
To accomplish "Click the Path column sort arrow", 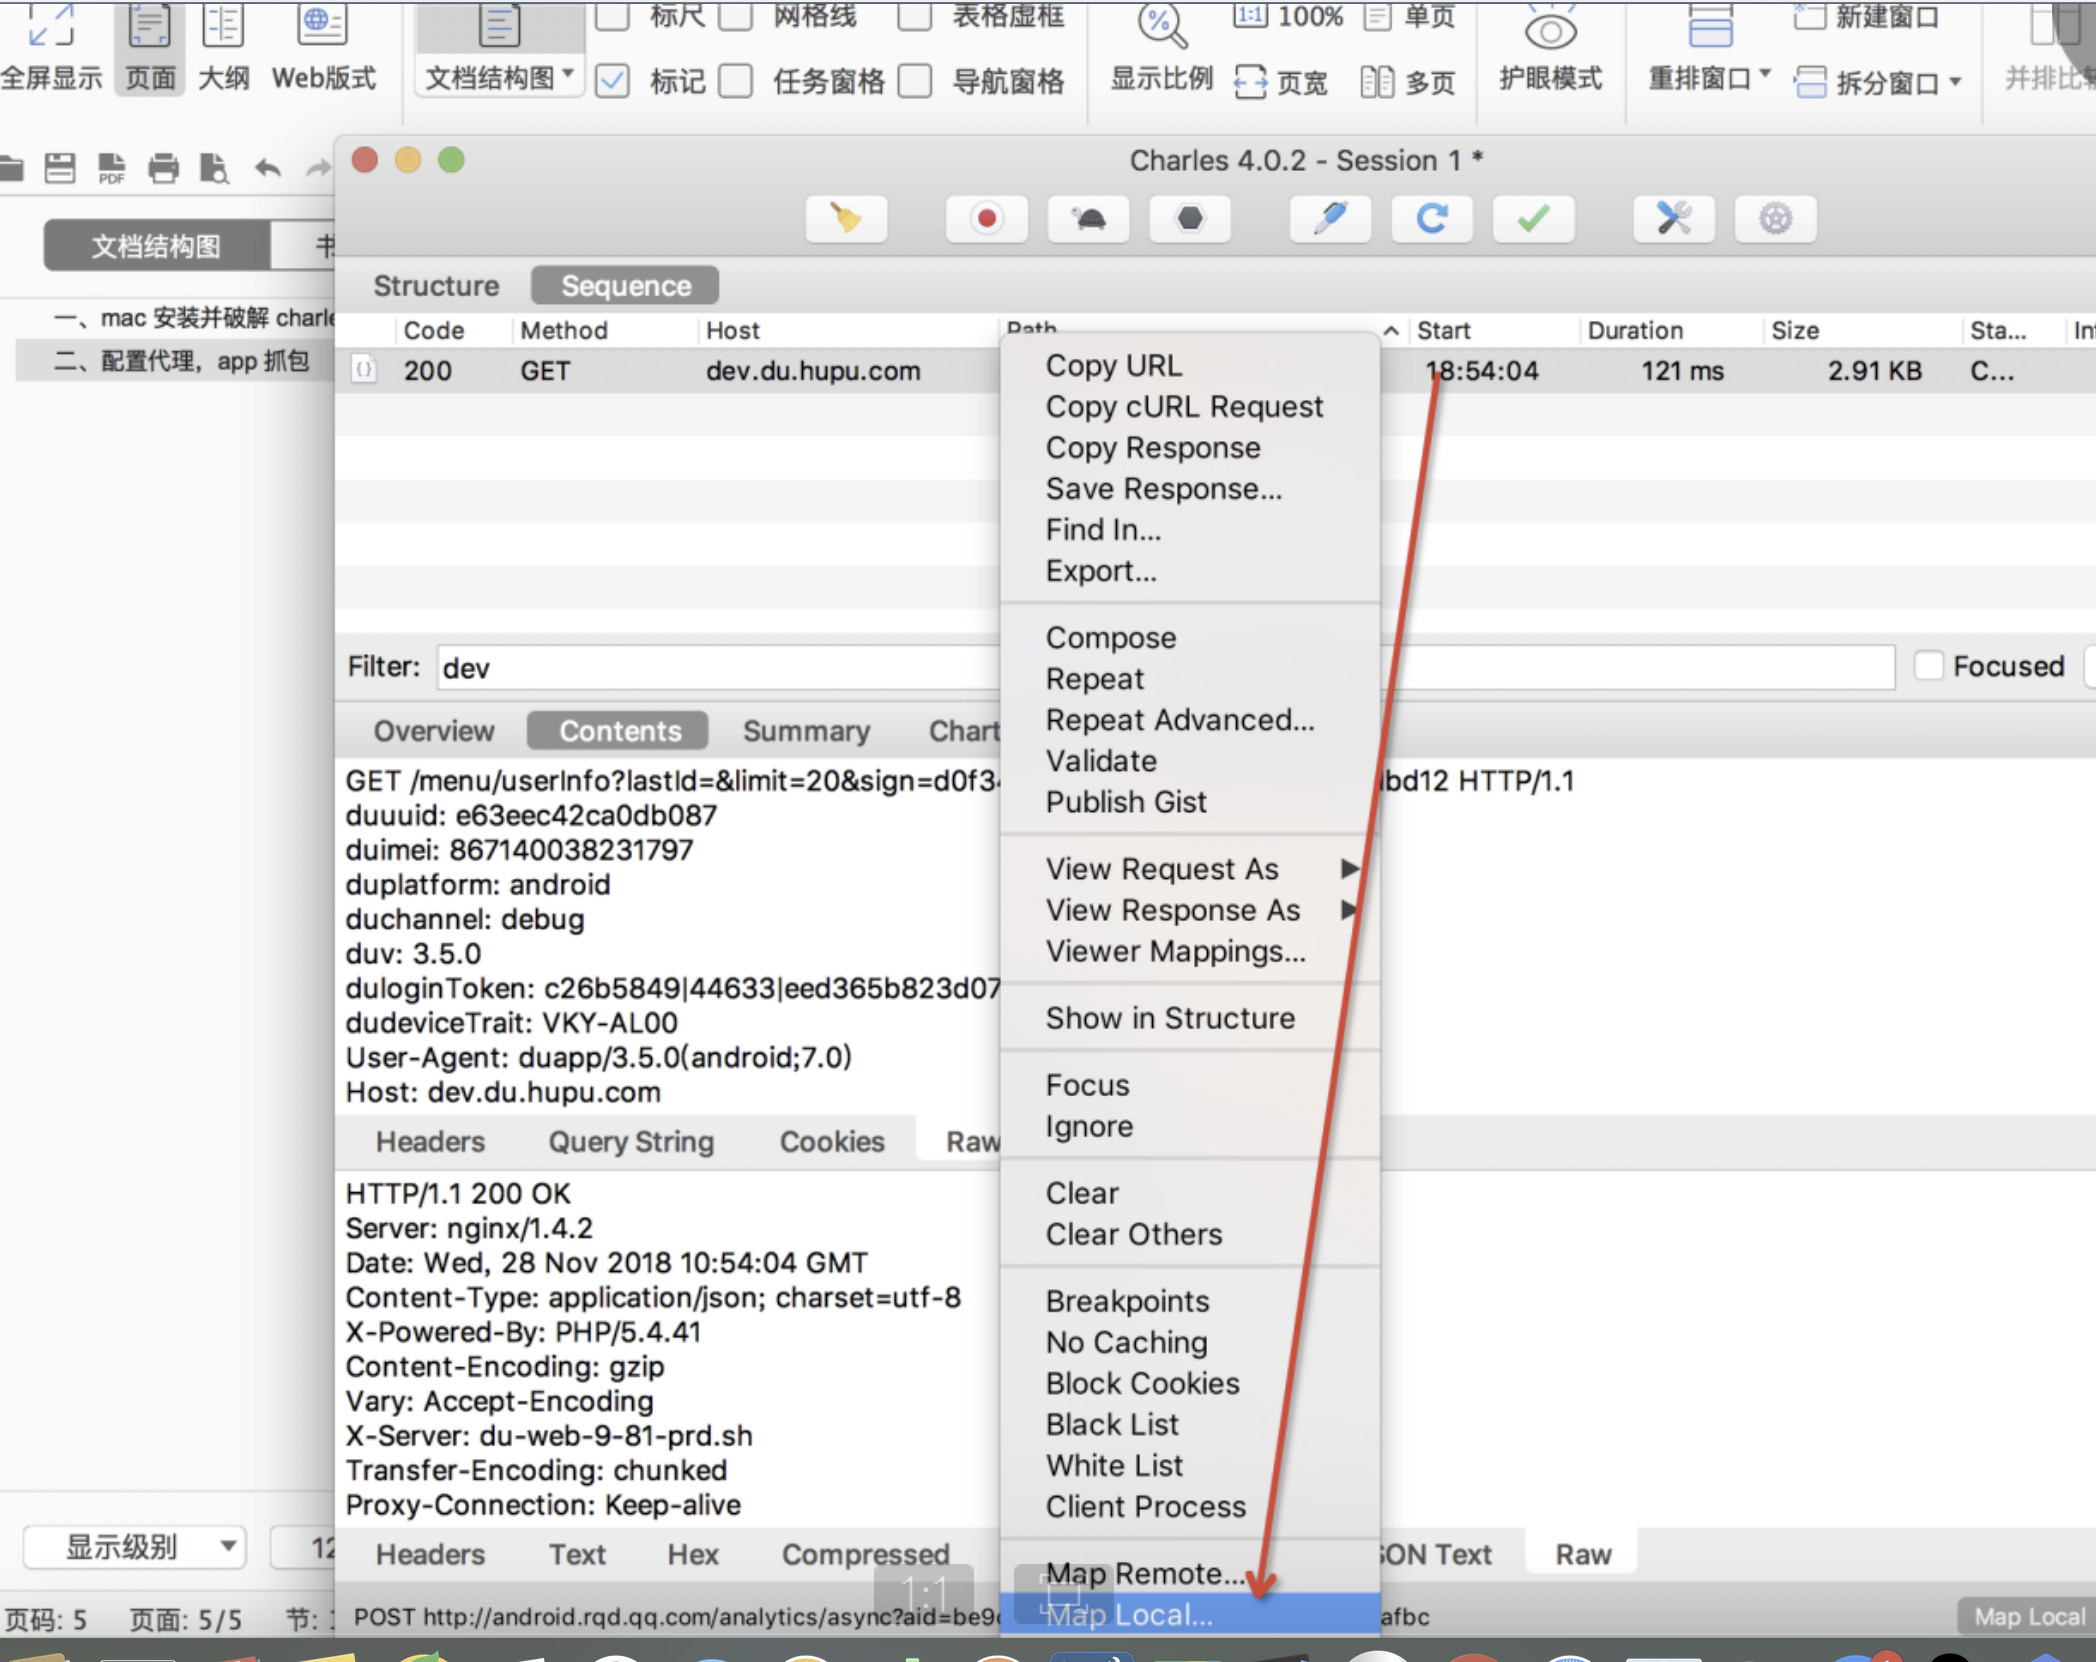I will [1391, 330].
